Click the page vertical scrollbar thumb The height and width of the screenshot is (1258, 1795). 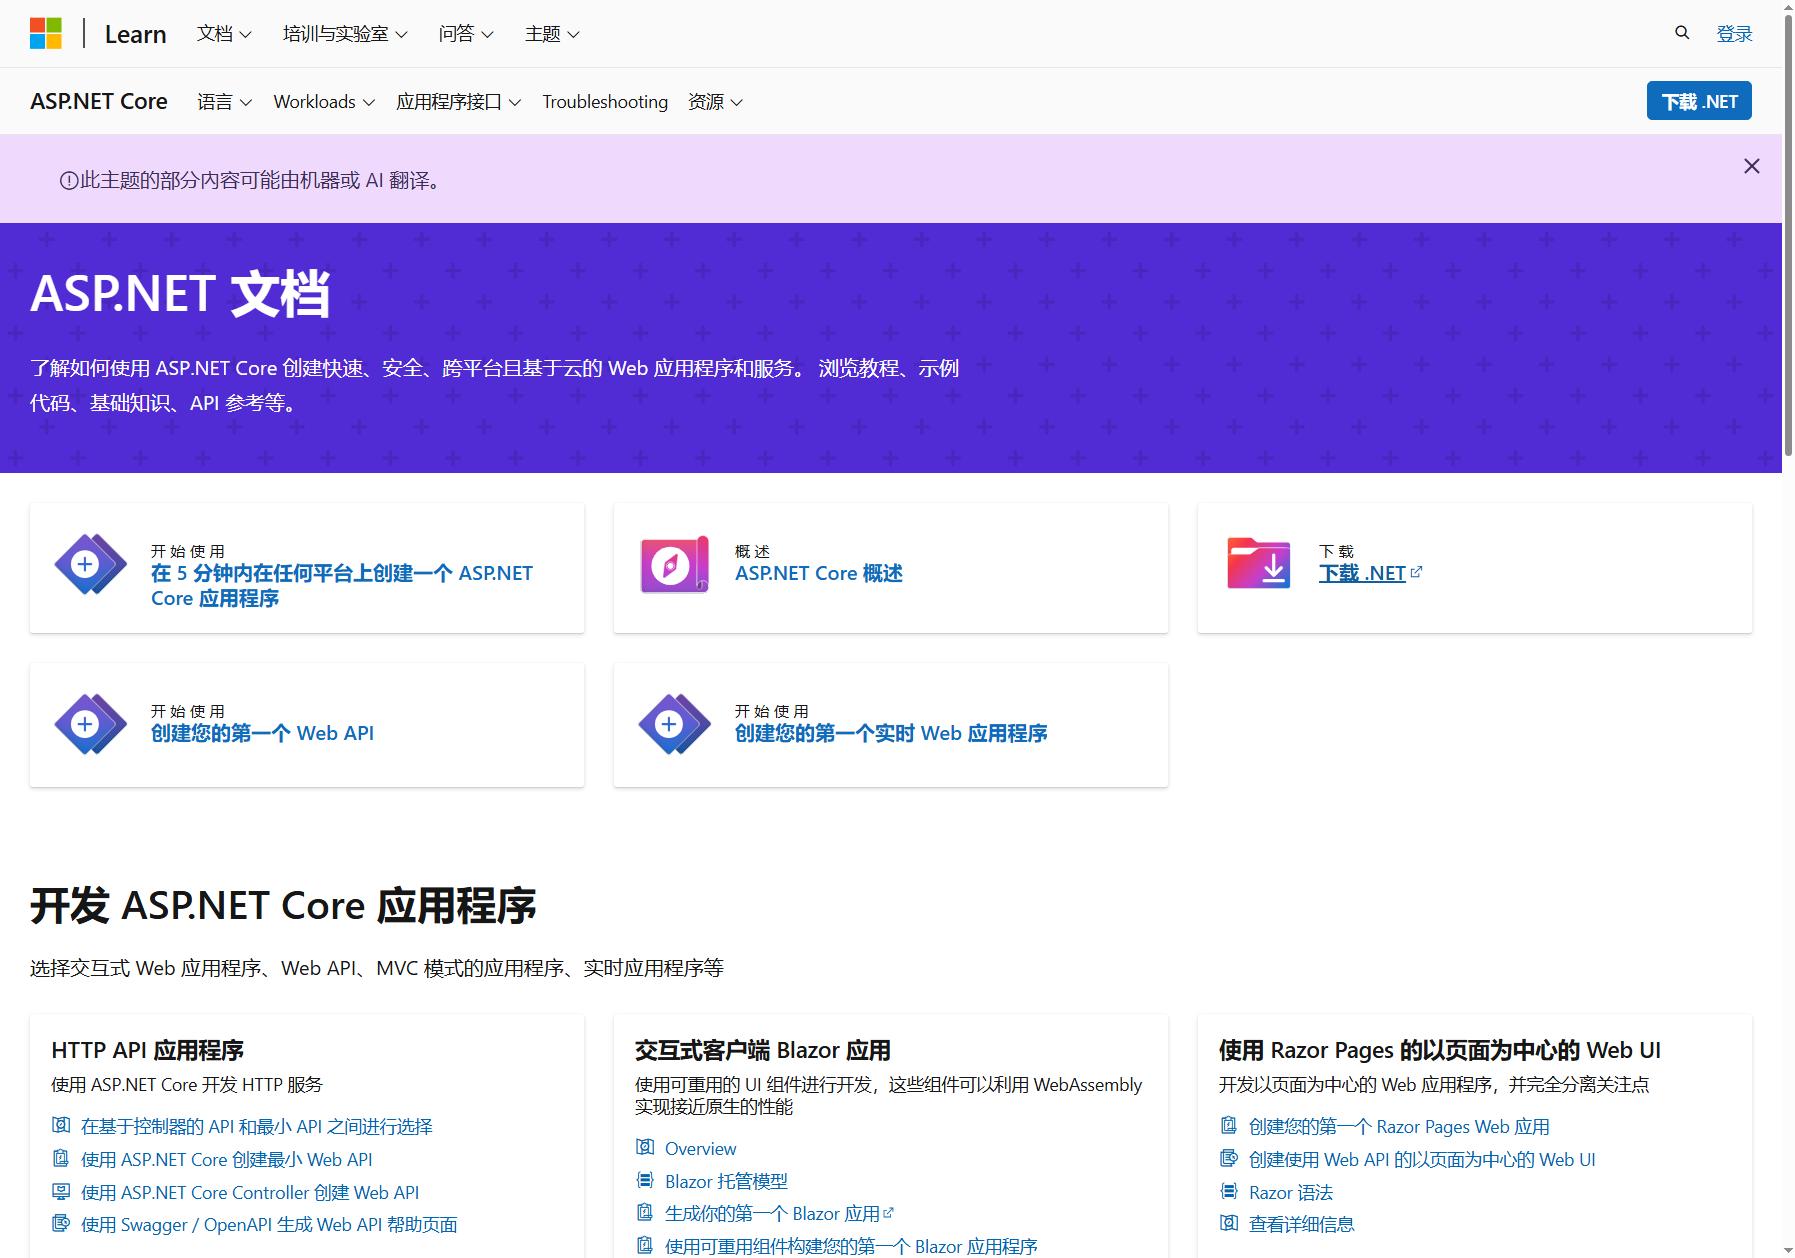1788,235
